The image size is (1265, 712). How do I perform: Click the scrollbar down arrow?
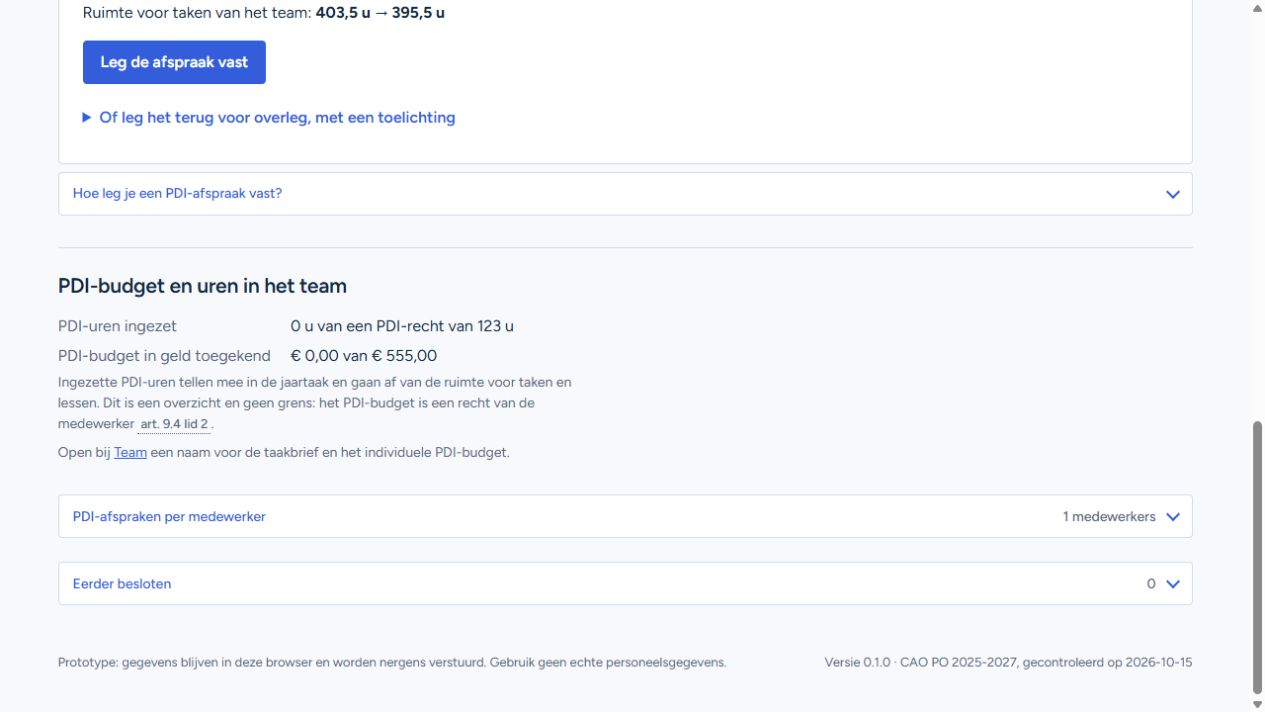pos(1257,704)
